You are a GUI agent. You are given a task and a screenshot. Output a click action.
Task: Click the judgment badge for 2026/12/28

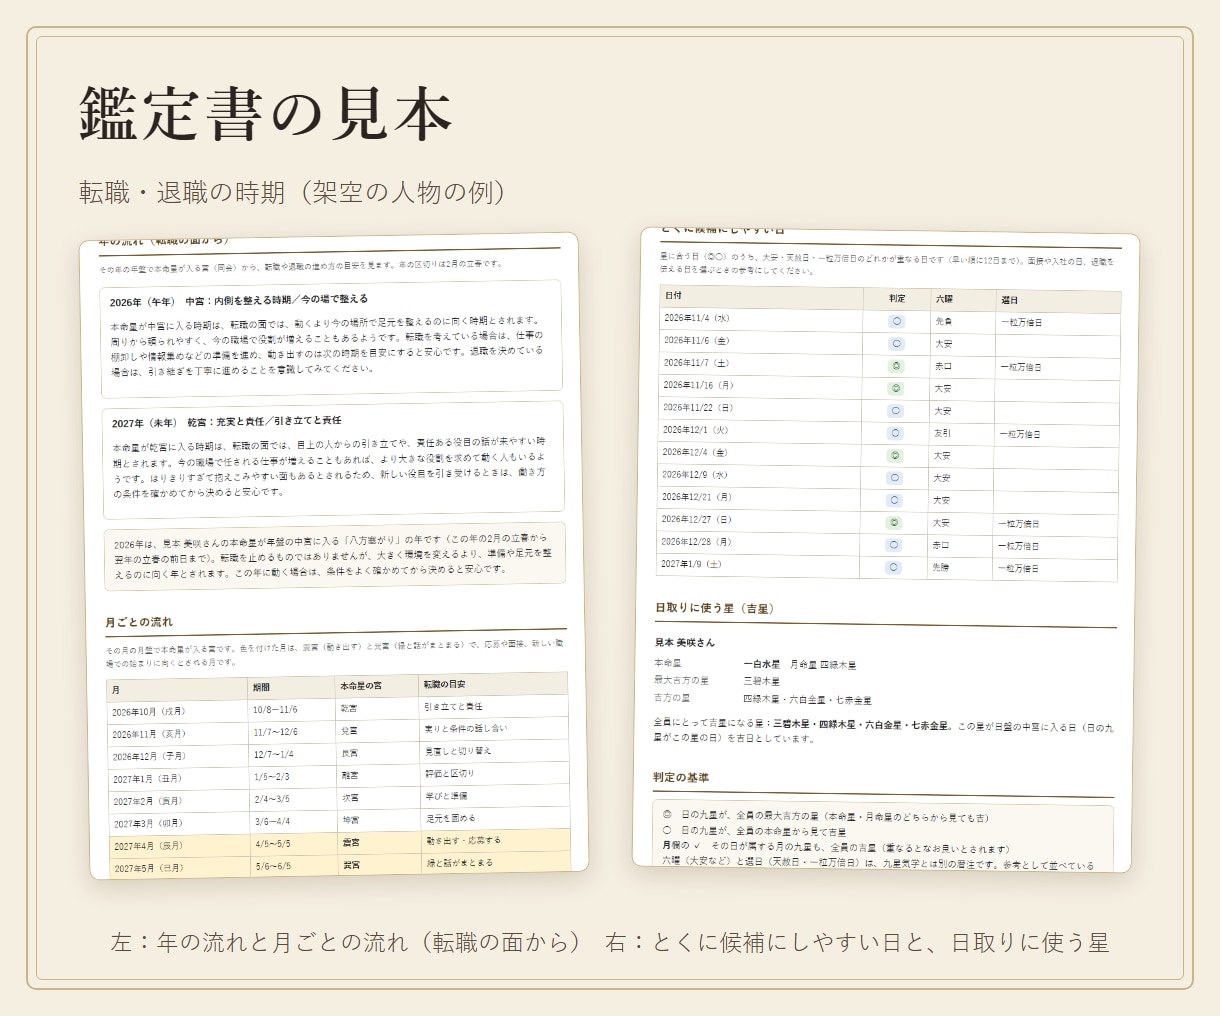(894, 545)
